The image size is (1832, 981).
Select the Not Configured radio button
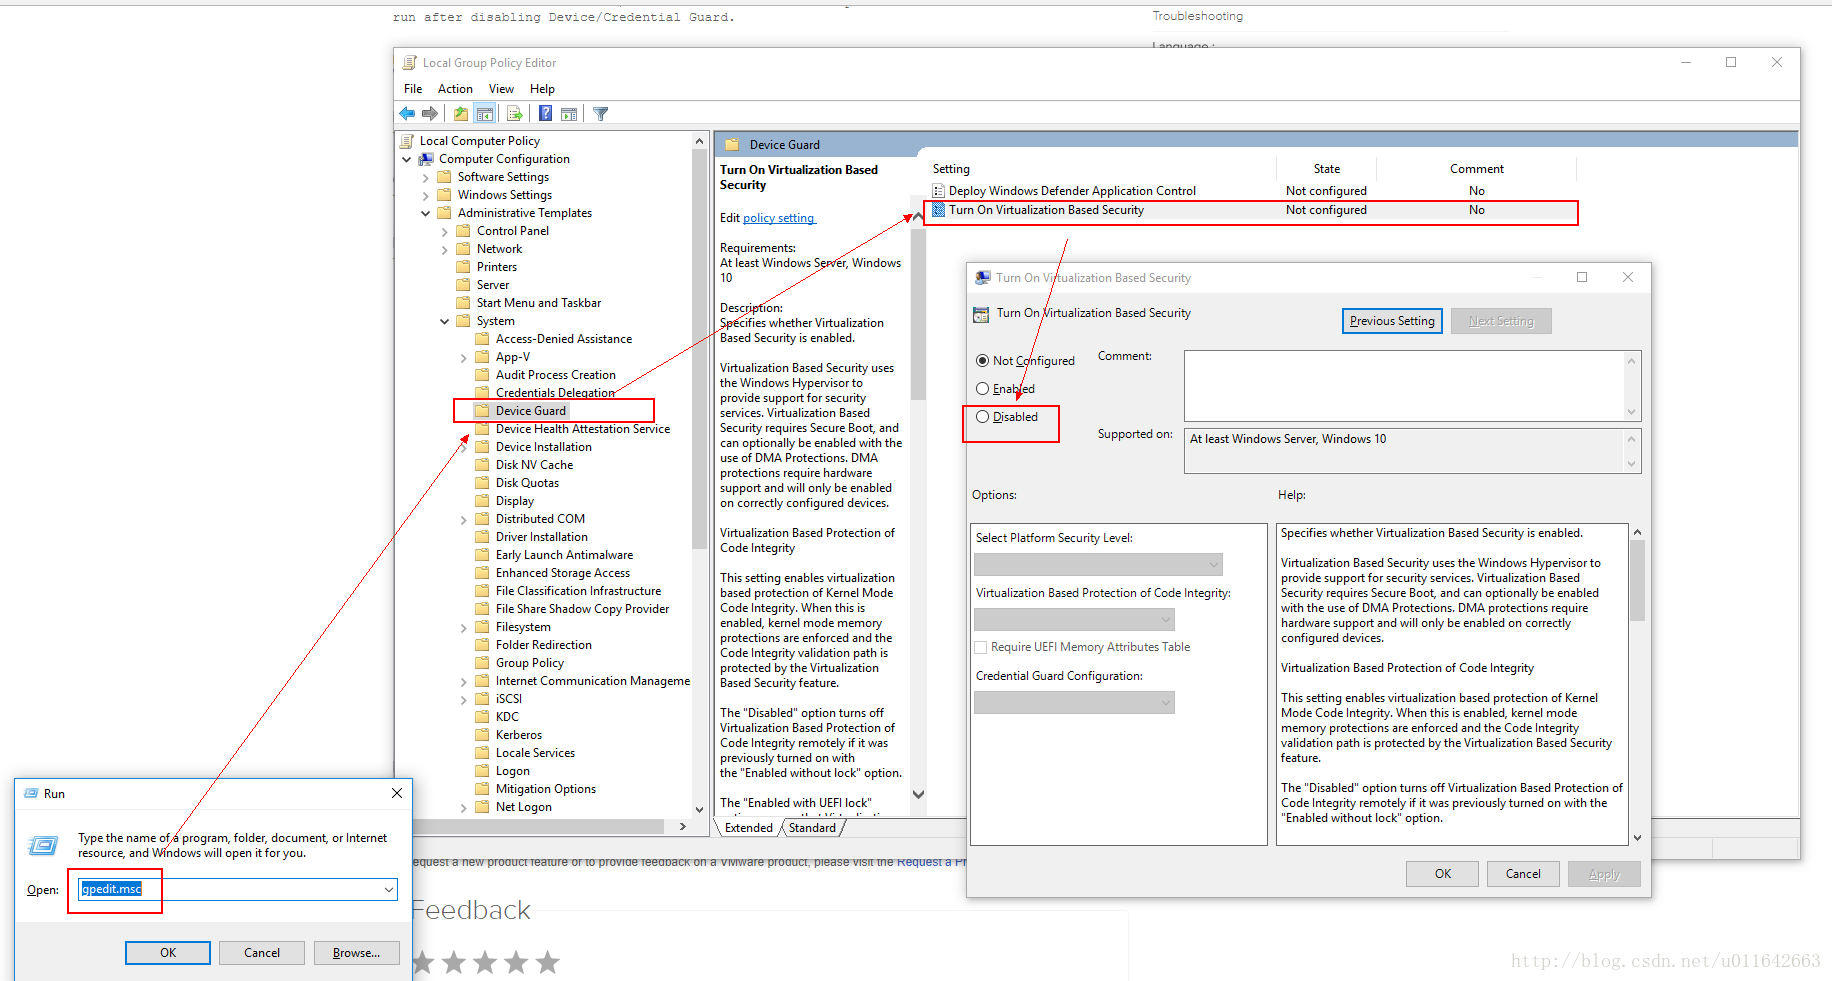[982, 361]
